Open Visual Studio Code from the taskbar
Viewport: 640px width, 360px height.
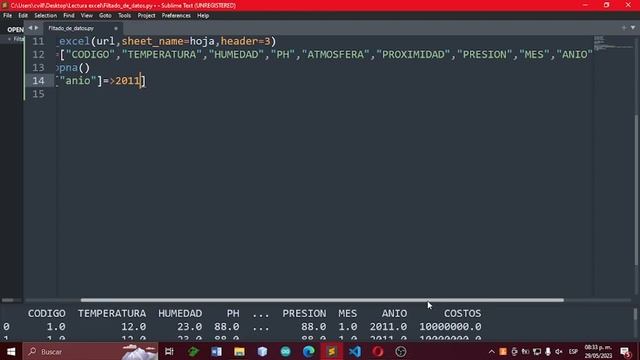[355, 351]
